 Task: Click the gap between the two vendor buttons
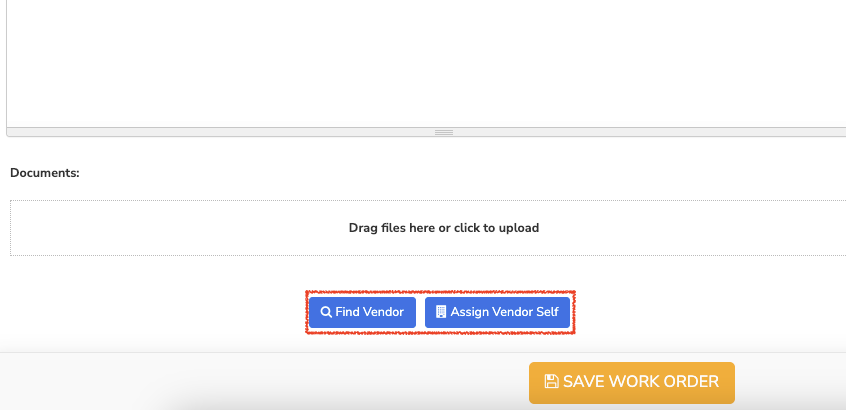click(x=420, y=312)
